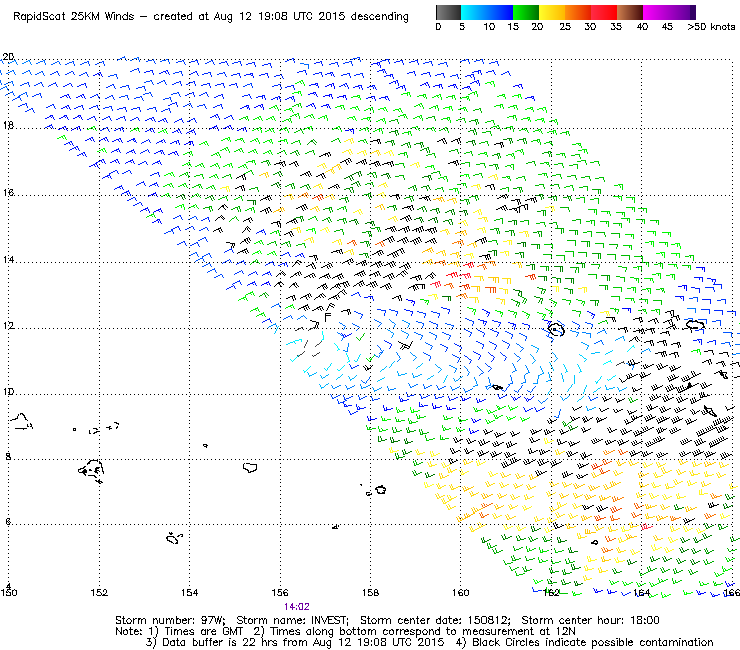The height and width of the screenshot is (650, 740).
Task: Click latitude label 8 on left axis
Action: [x=8, y=457]
